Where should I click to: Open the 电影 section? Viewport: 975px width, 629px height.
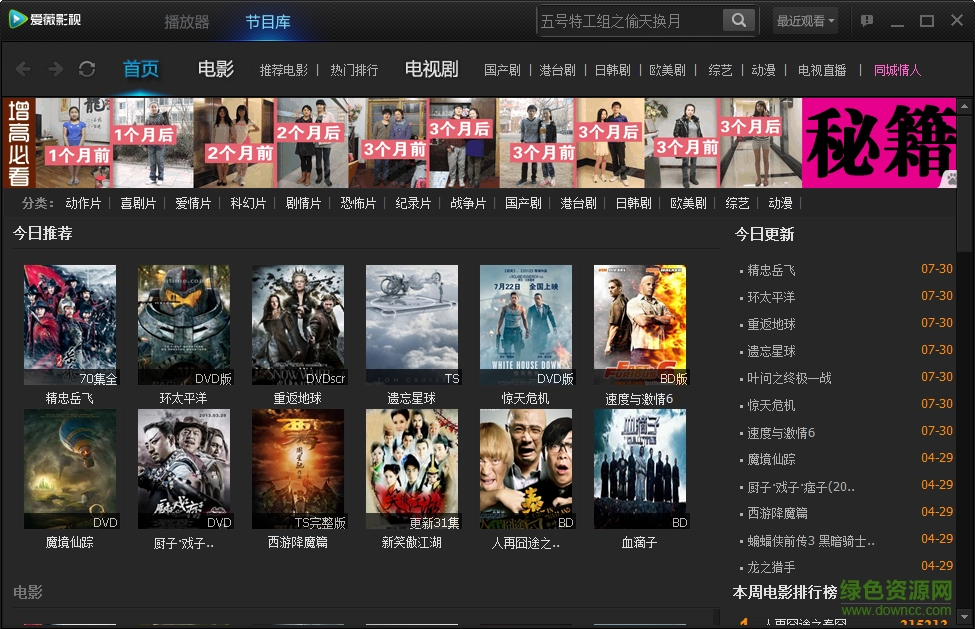[x=216, y=68]
